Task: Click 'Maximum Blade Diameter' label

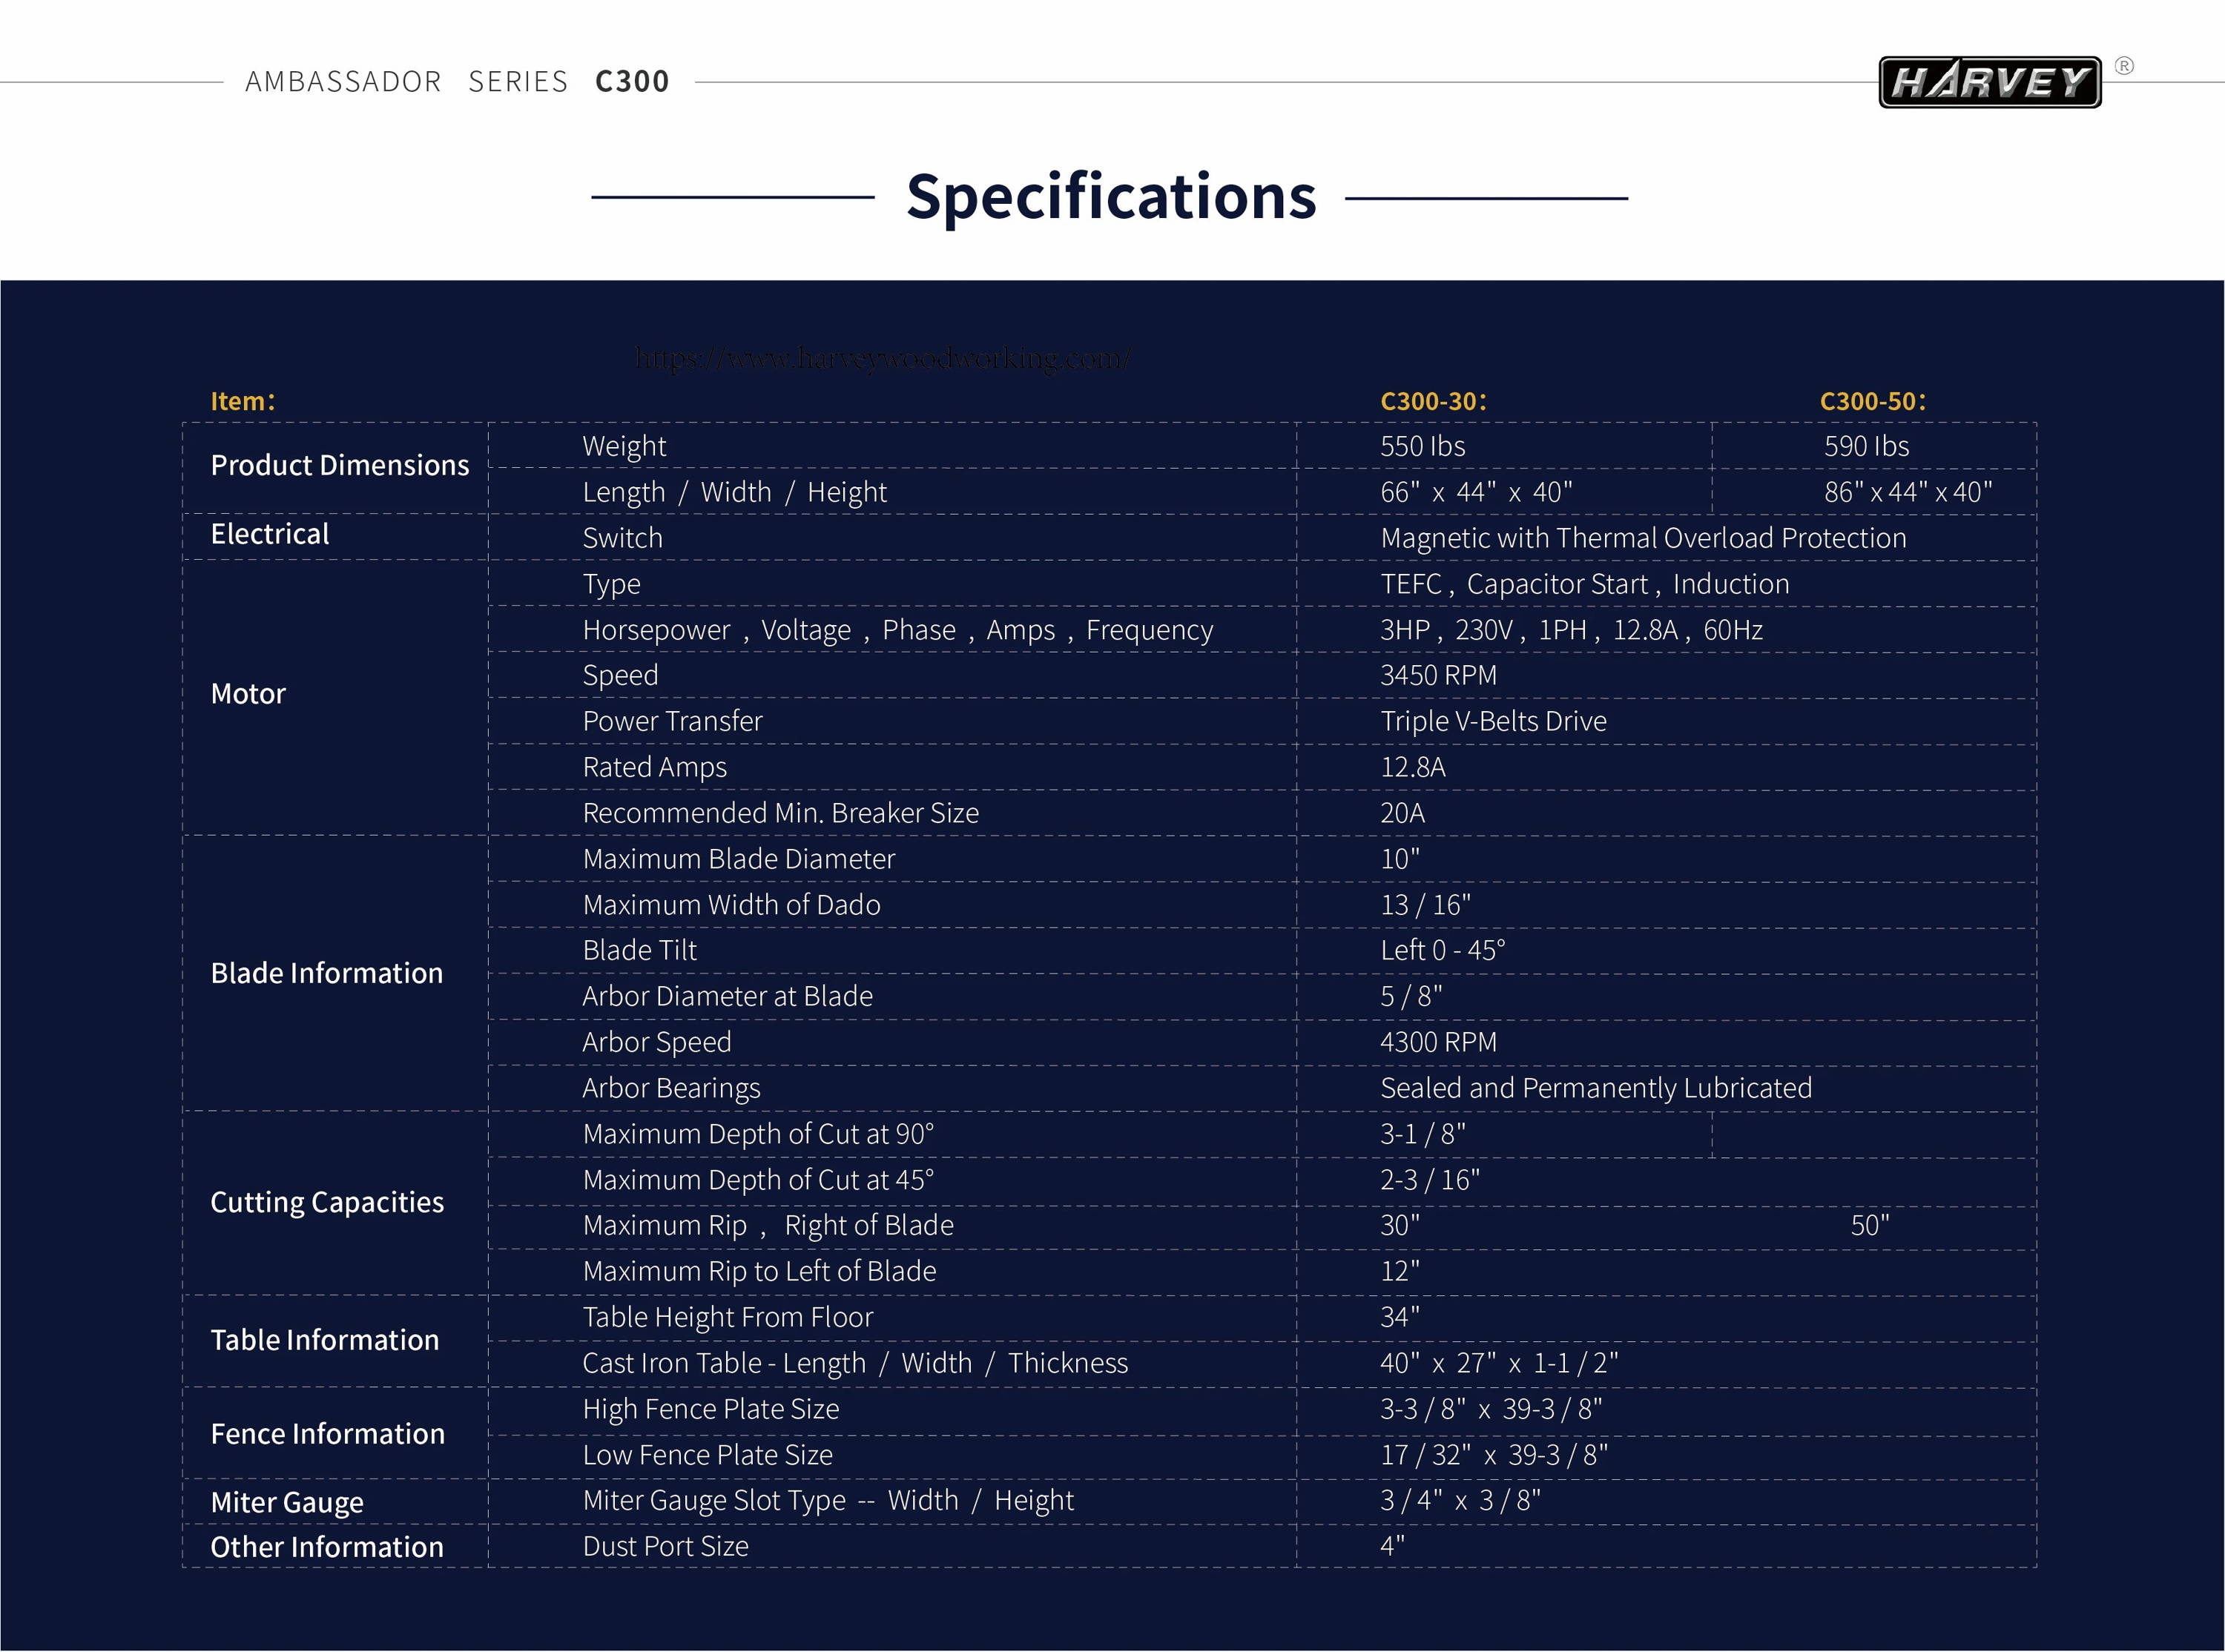Action: coord(738,859)
